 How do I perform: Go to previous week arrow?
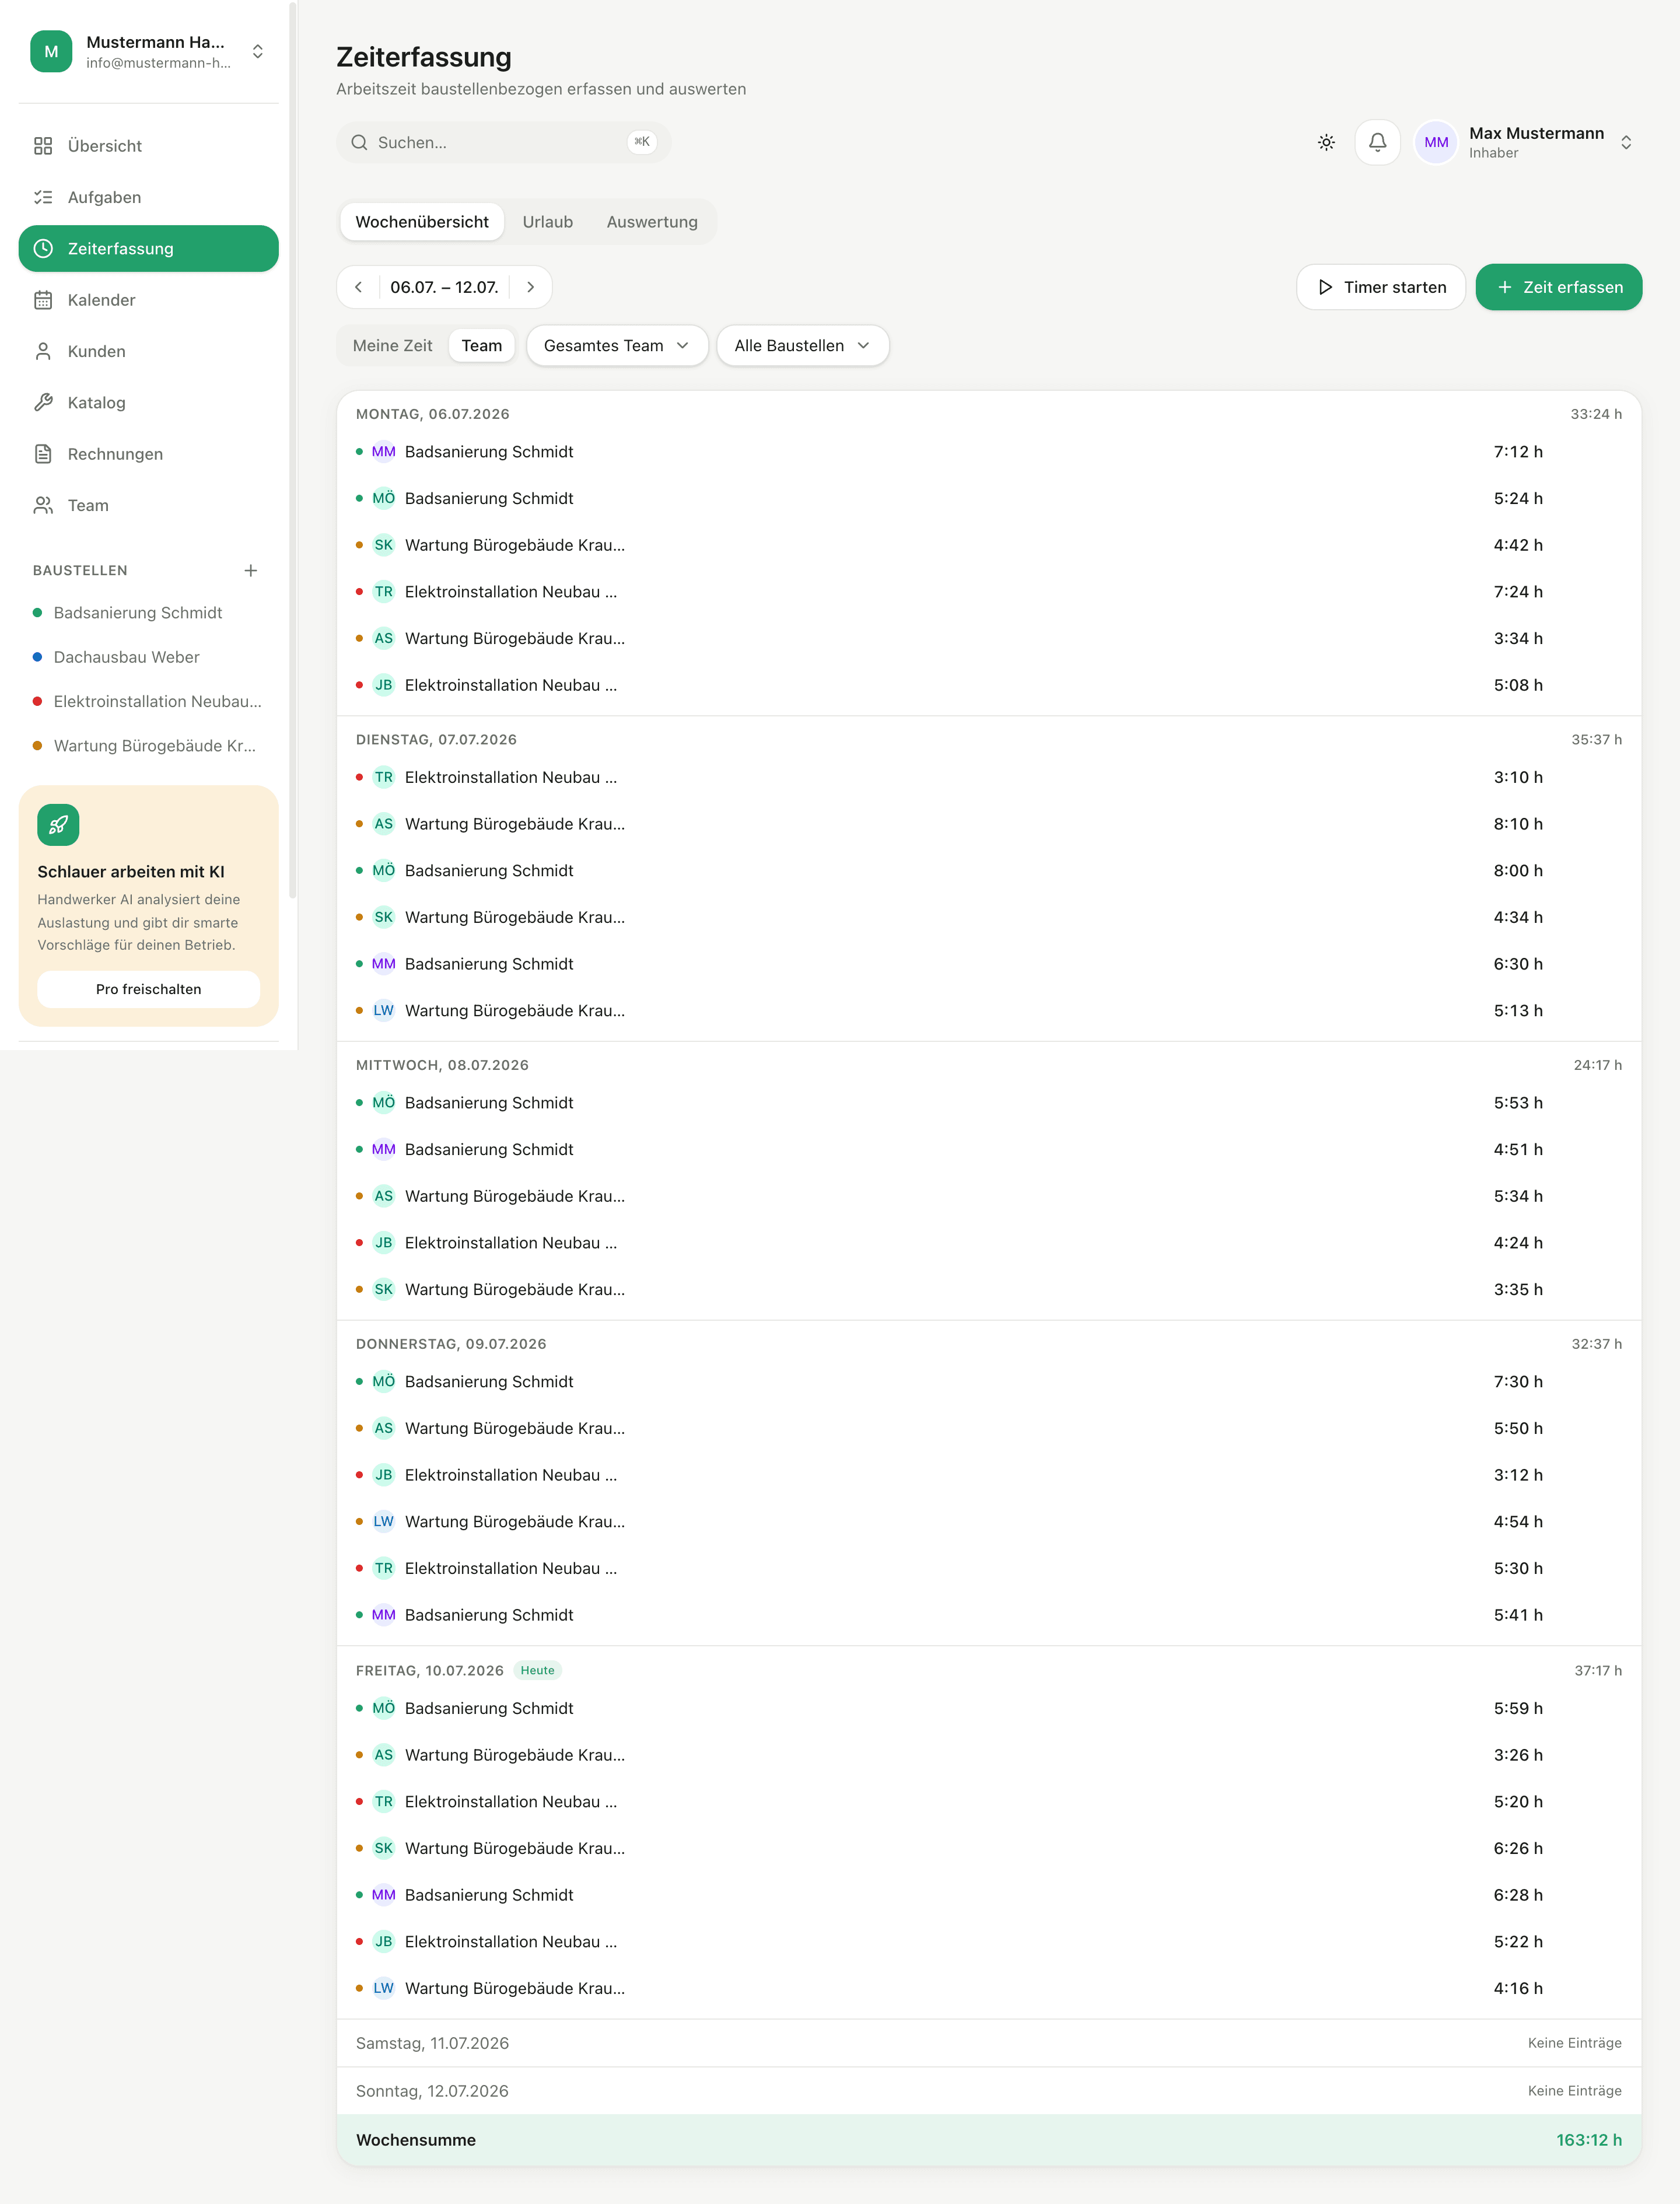(x=358, y=287)
